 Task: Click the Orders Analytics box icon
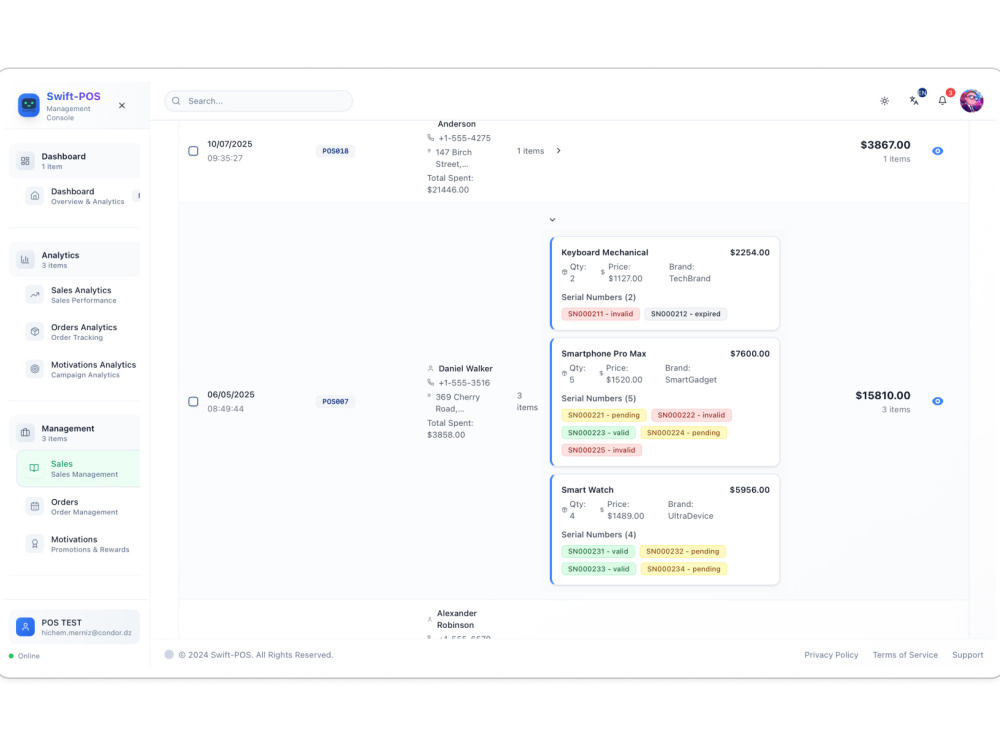point(35,332)
